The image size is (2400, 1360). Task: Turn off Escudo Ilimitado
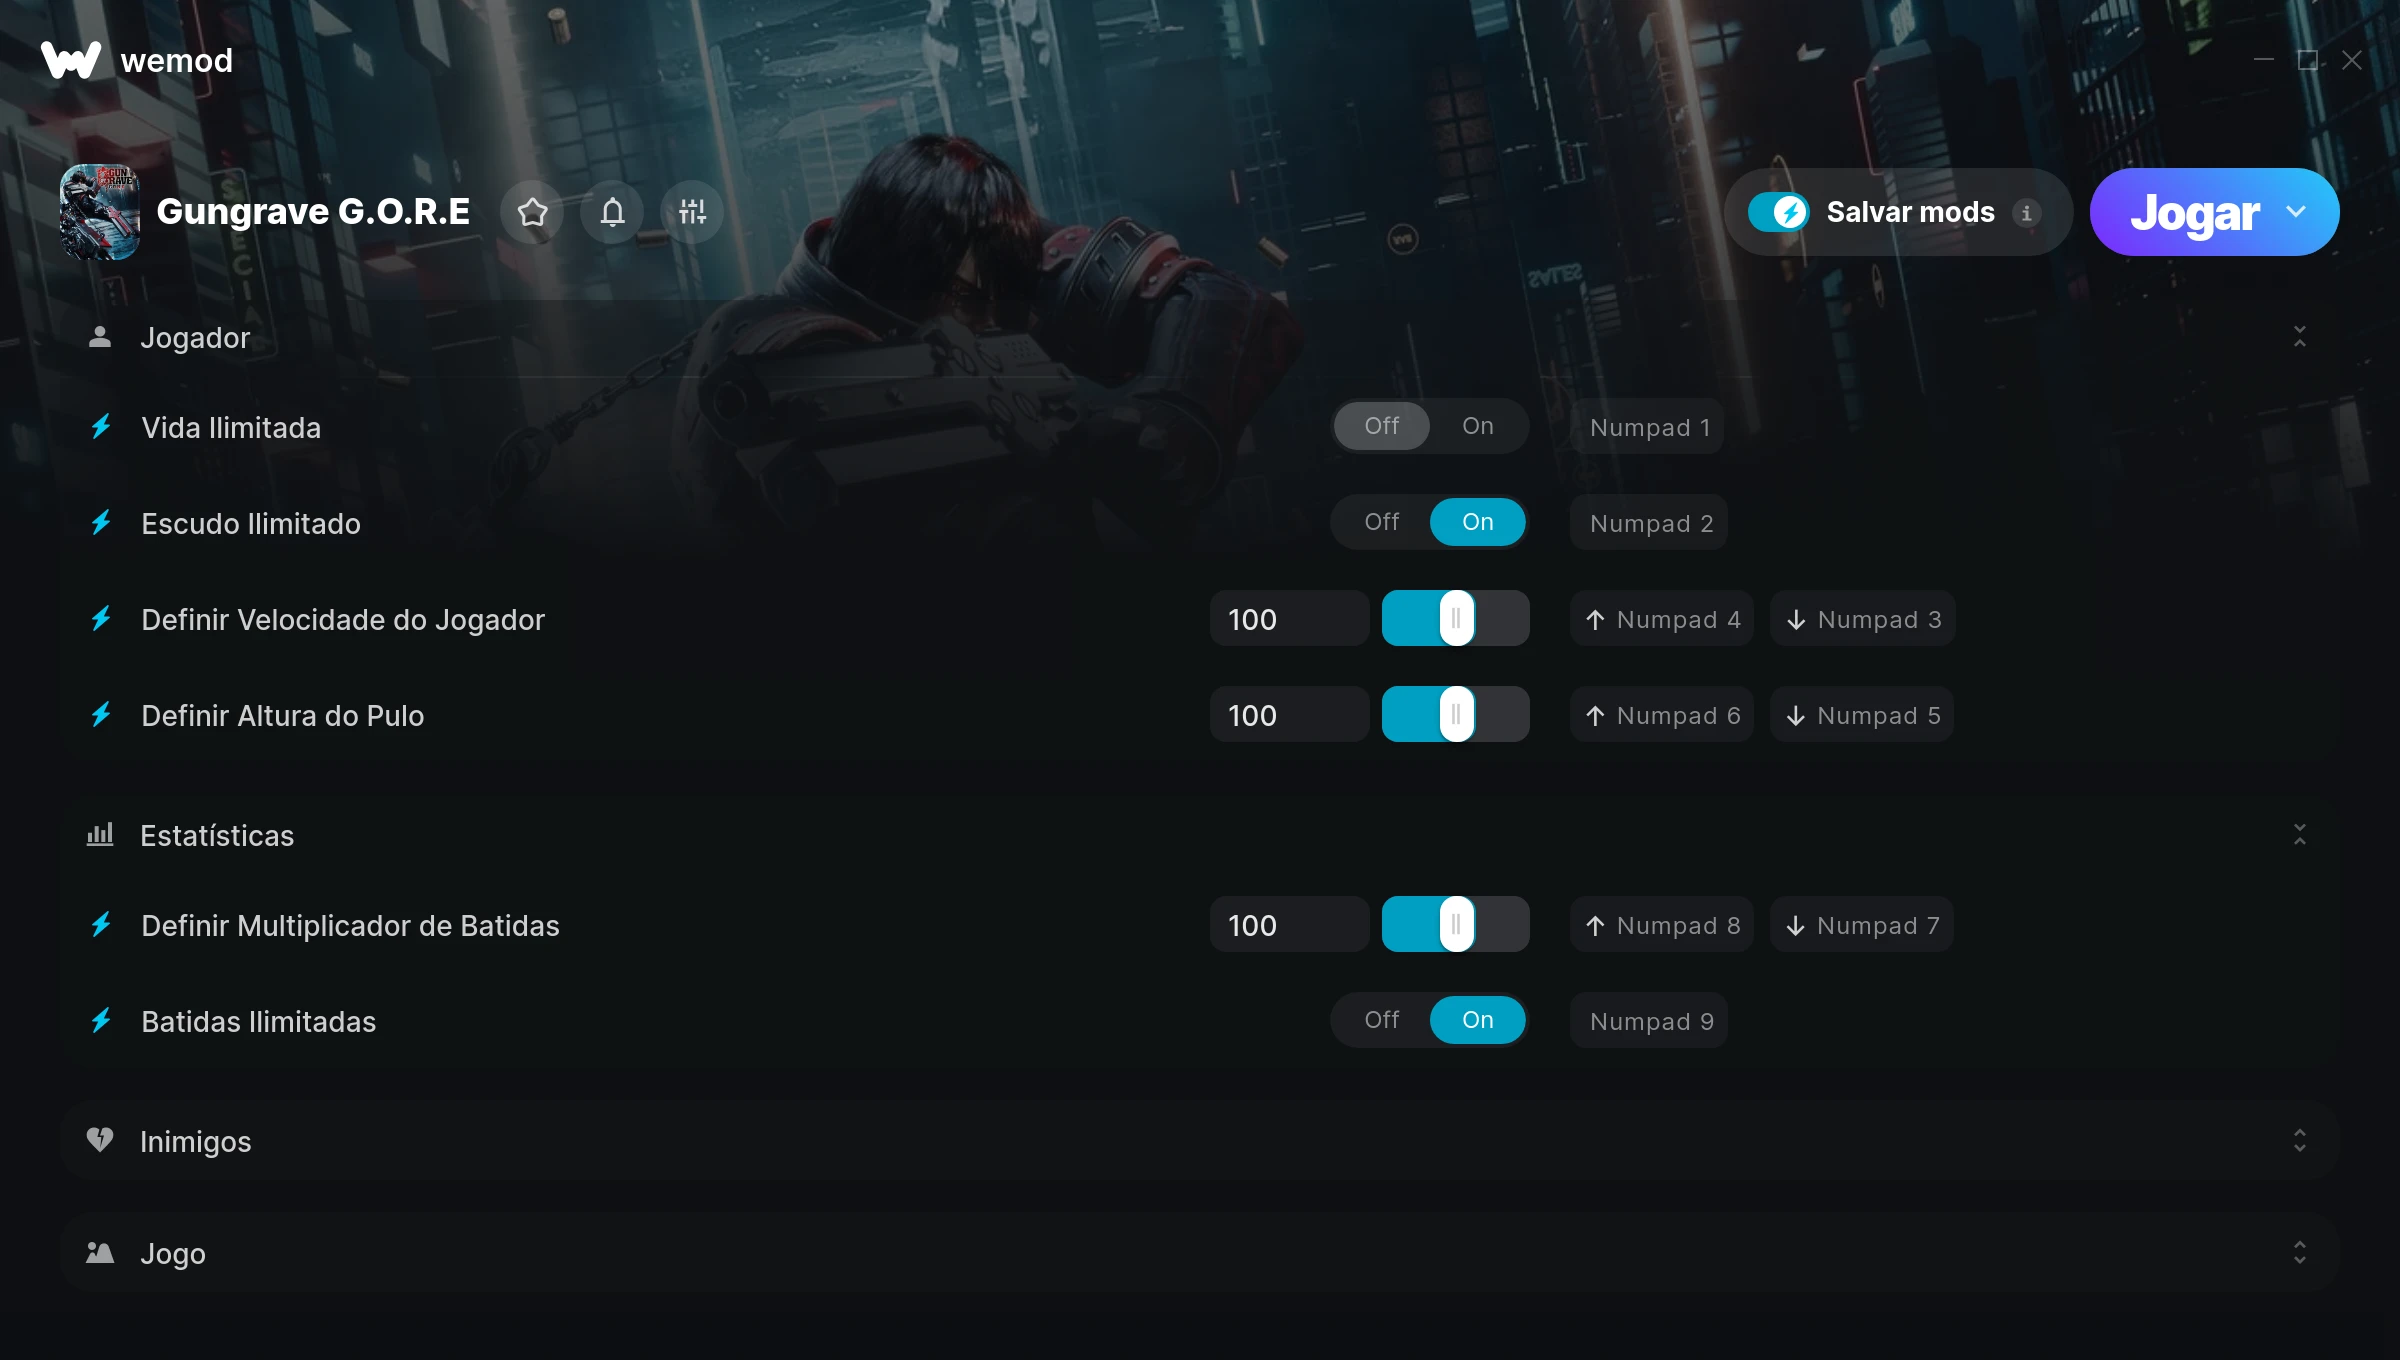click(1382, 522)
